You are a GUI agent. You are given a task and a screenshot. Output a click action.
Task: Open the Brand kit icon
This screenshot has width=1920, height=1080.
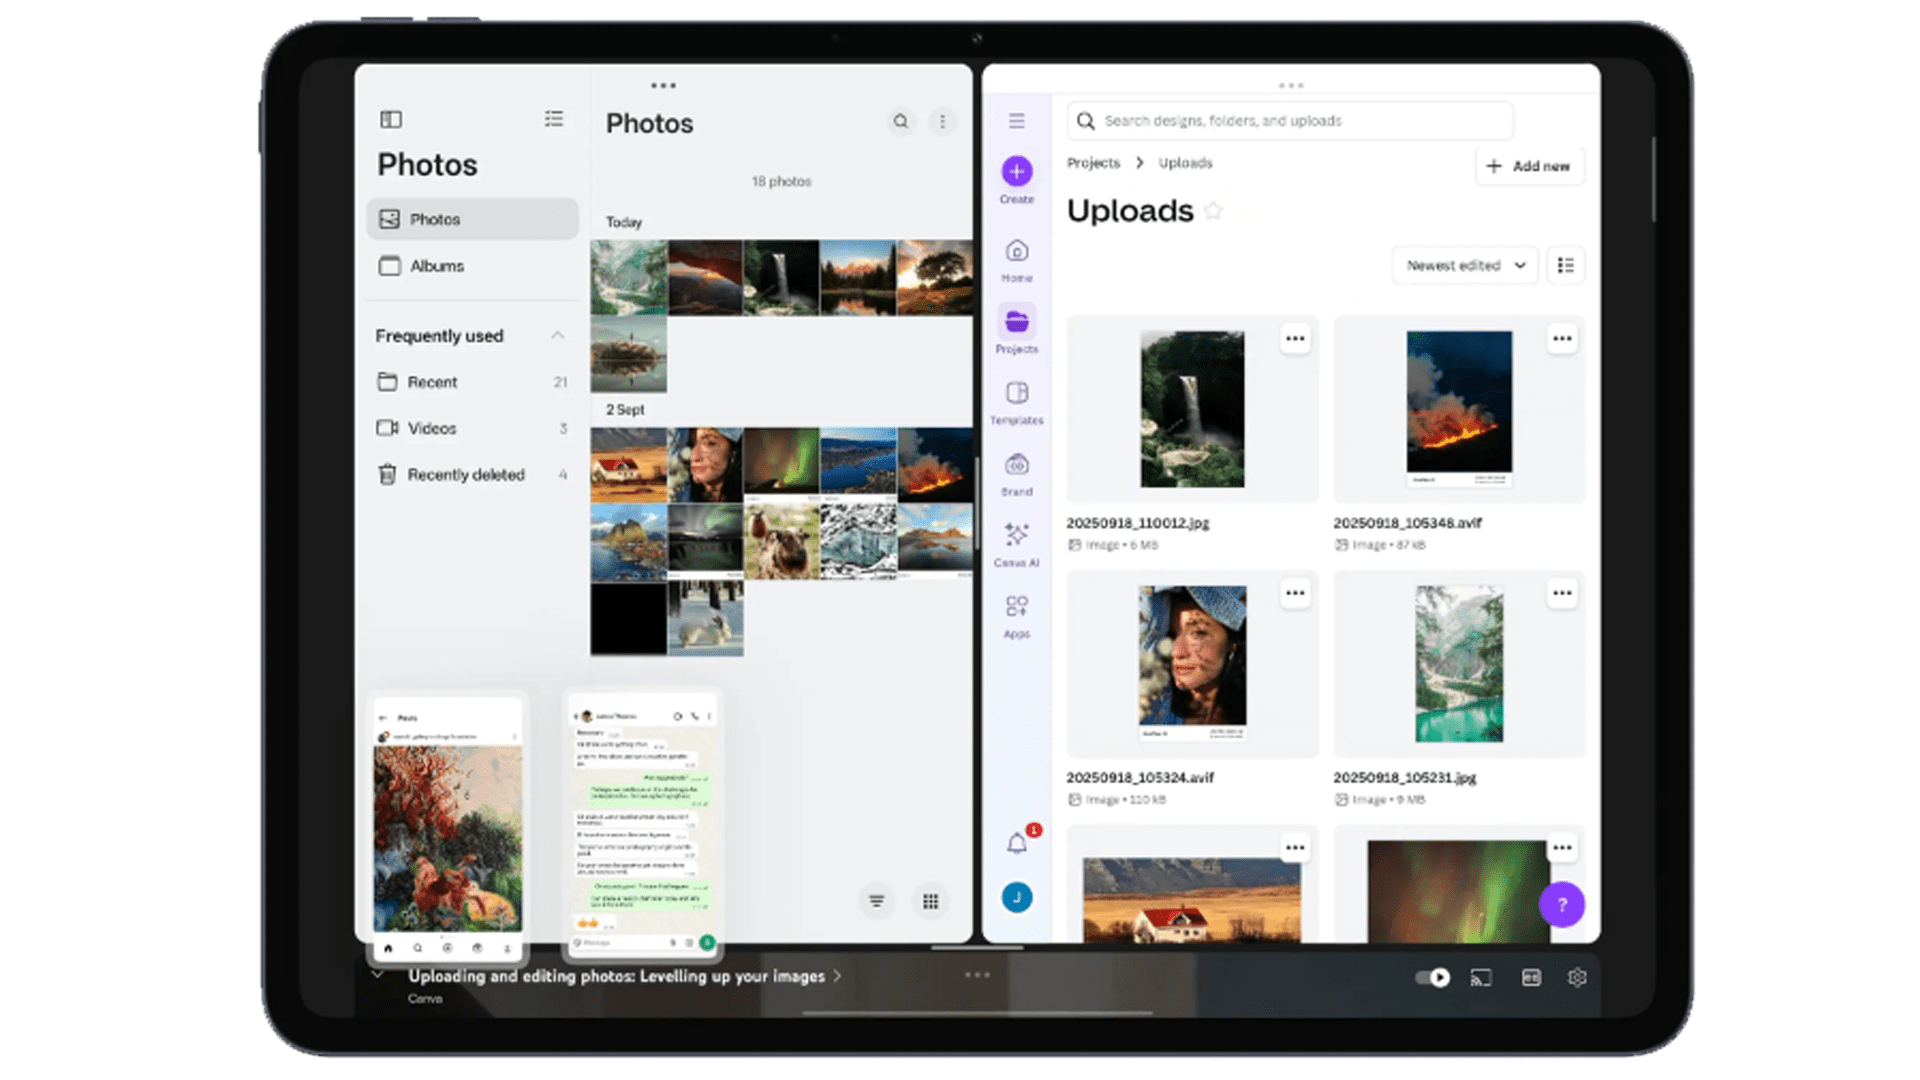(x=1017, y=465)
